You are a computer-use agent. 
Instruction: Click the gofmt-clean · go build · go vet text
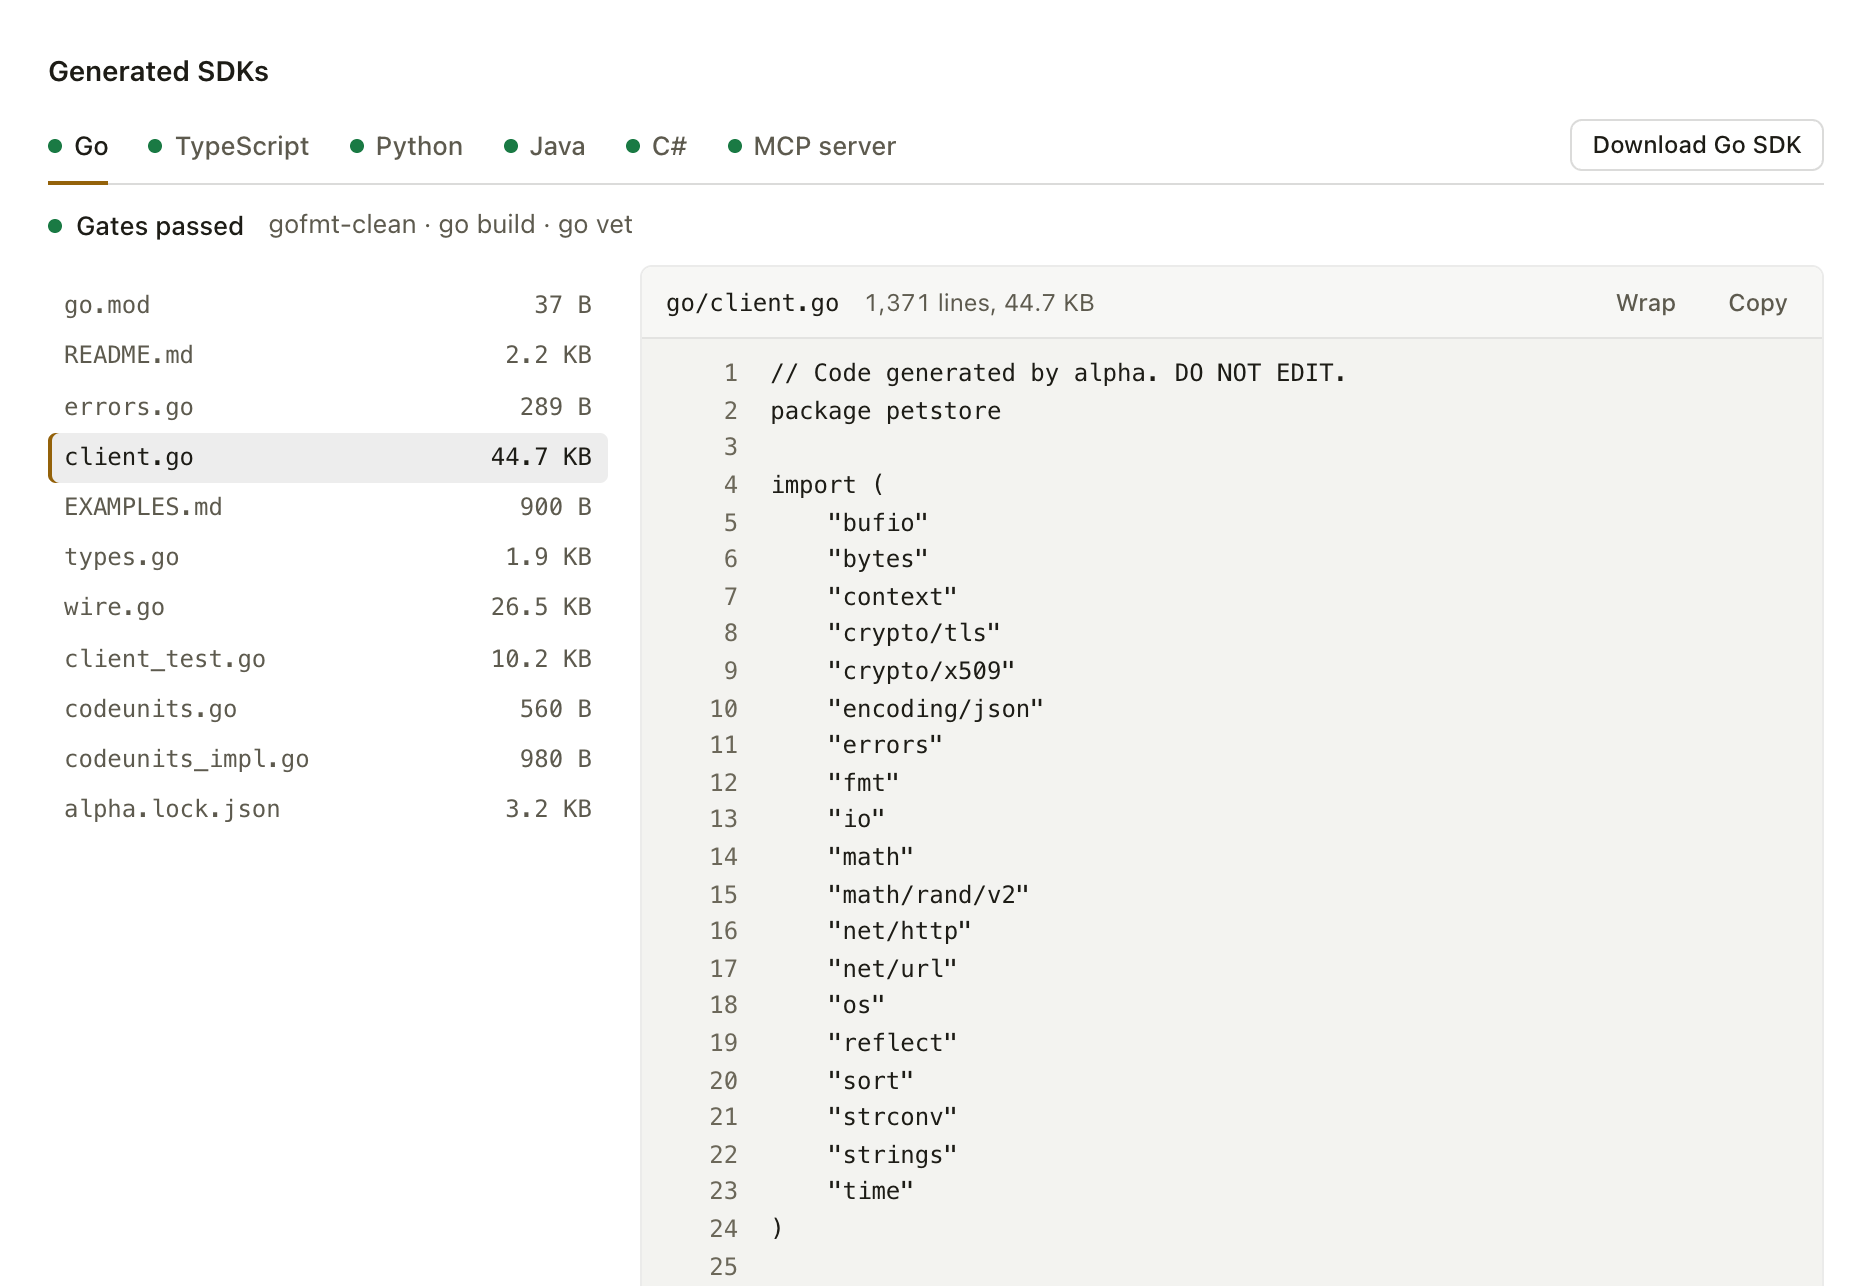(x=450, y=225)
